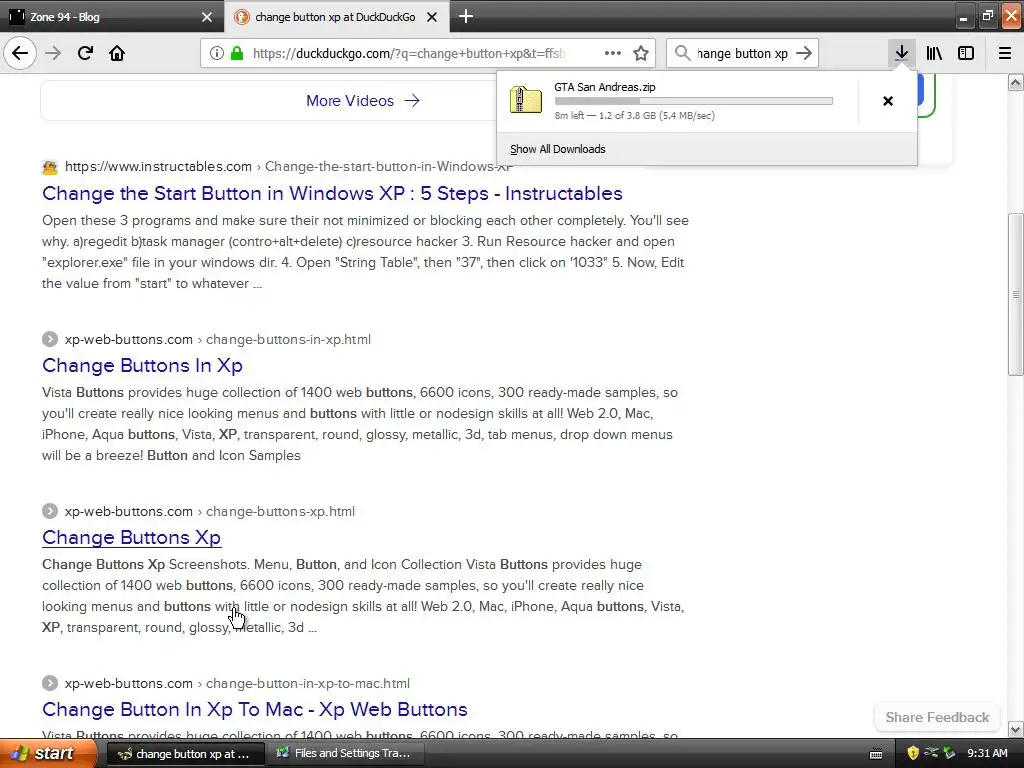Open Change Button In Xp To Mac result
This screenshot has height=768, width=1024.
[255, 709]
